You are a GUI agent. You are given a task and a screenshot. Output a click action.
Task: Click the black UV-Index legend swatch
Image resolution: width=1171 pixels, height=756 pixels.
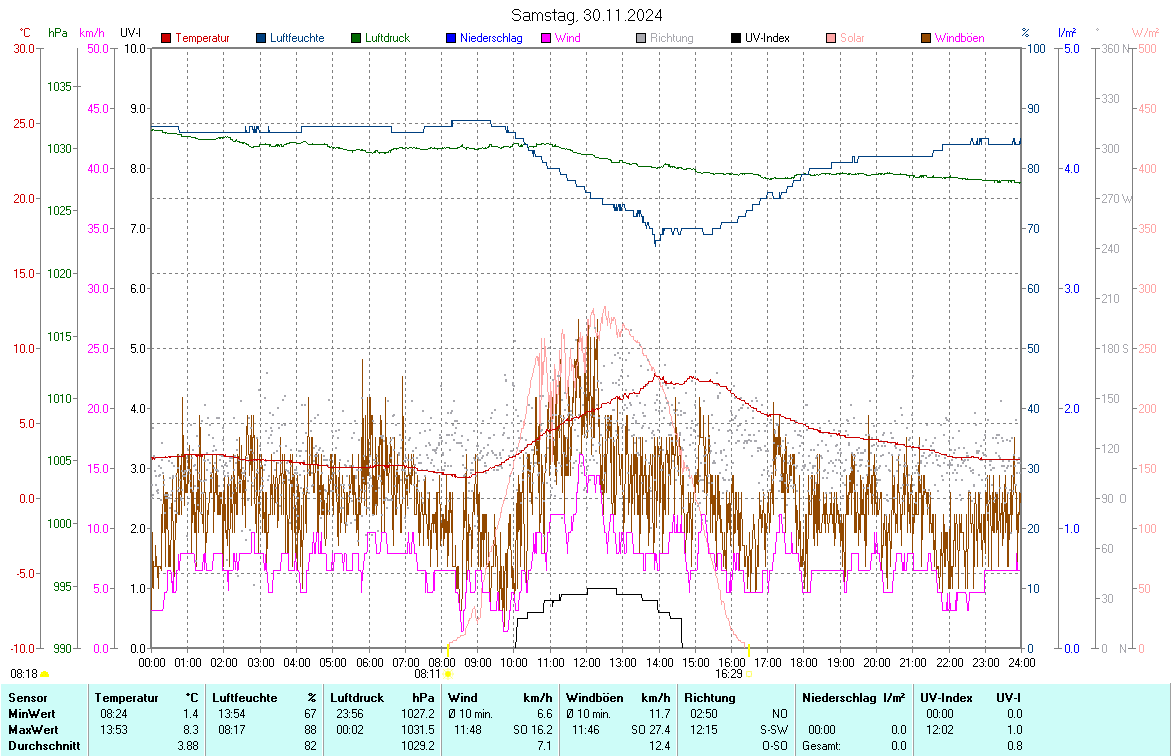coord(736,38)
